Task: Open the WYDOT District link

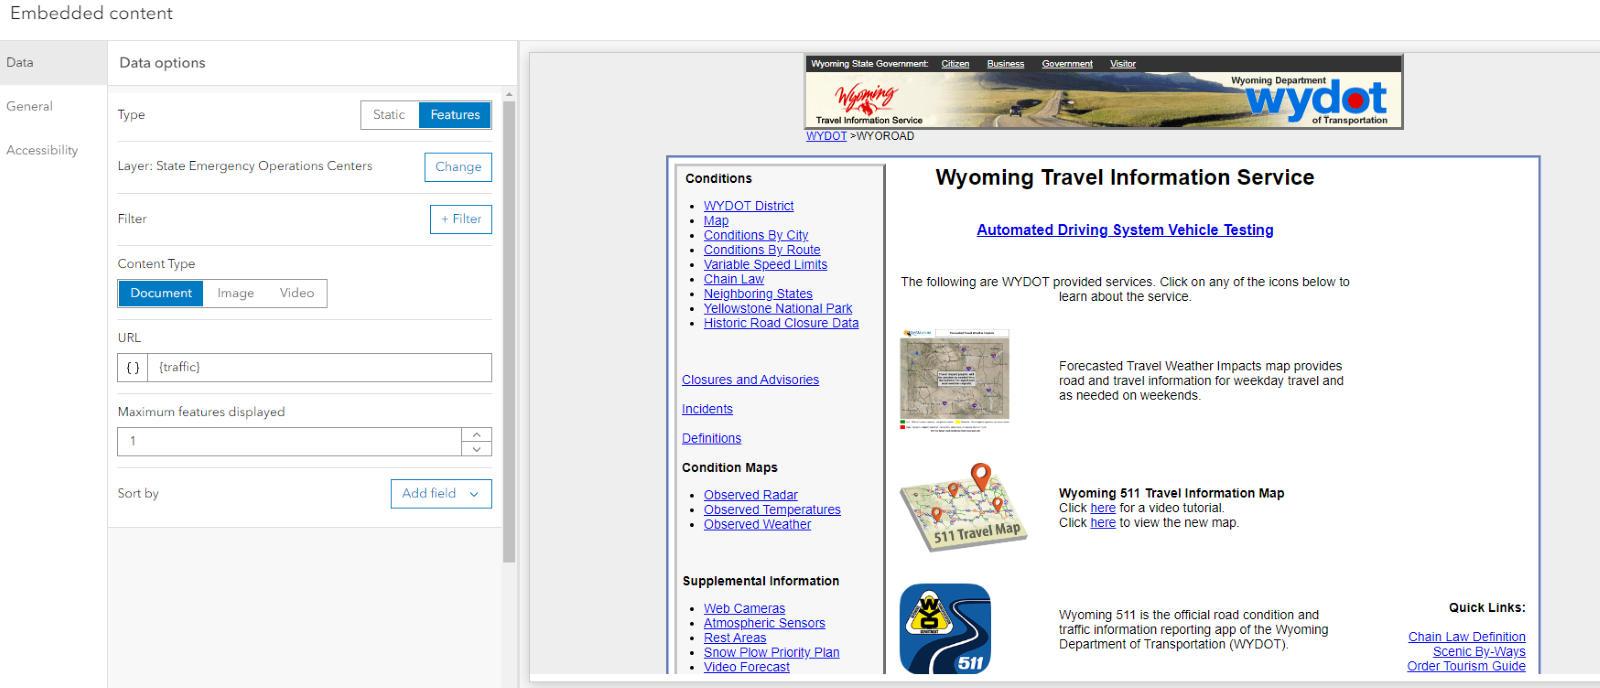Action: [748, 206]
